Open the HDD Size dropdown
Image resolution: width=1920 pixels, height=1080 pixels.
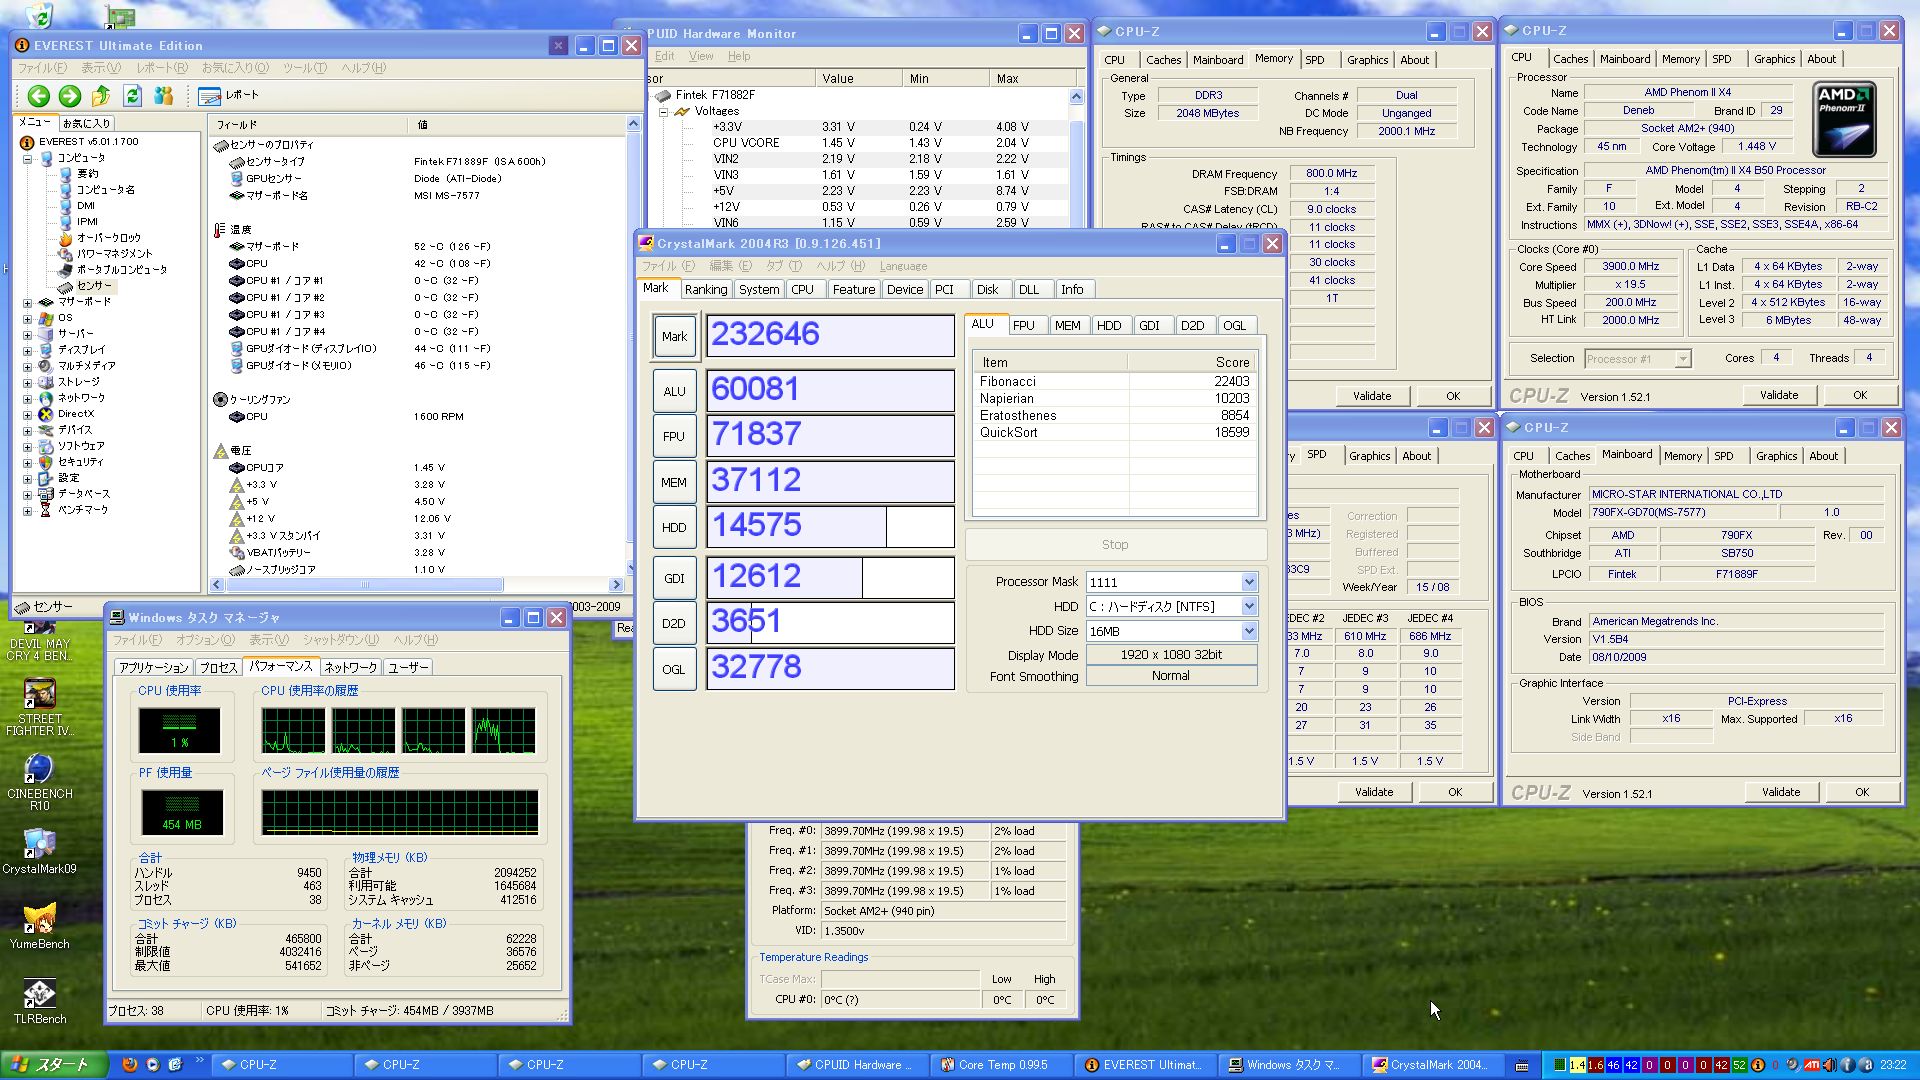tap(1249, 631)
